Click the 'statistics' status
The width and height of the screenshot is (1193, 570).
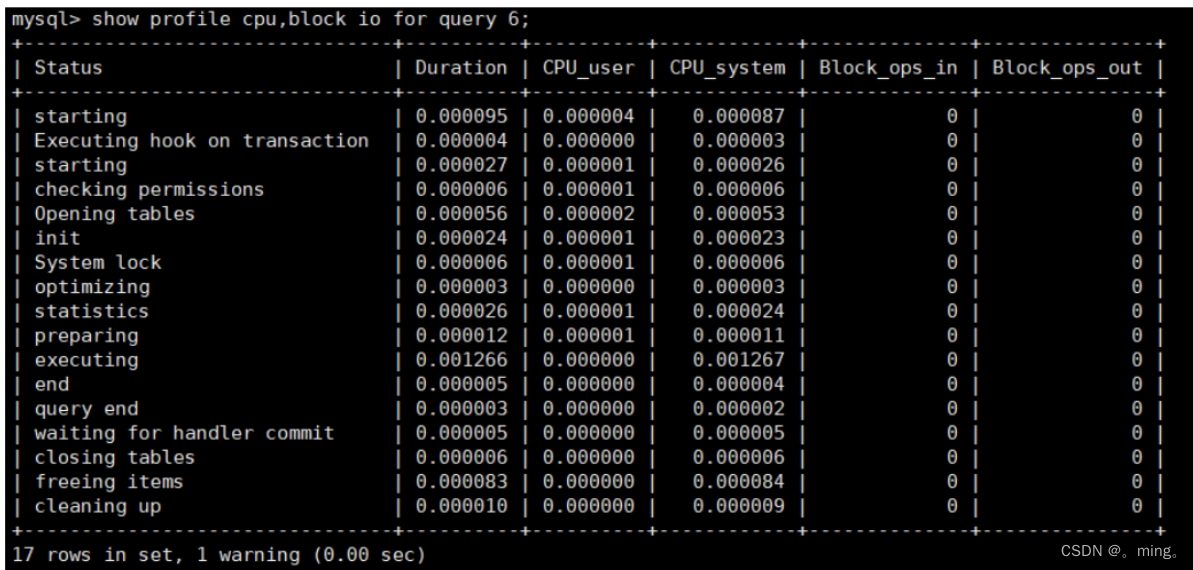click(91, 311)
